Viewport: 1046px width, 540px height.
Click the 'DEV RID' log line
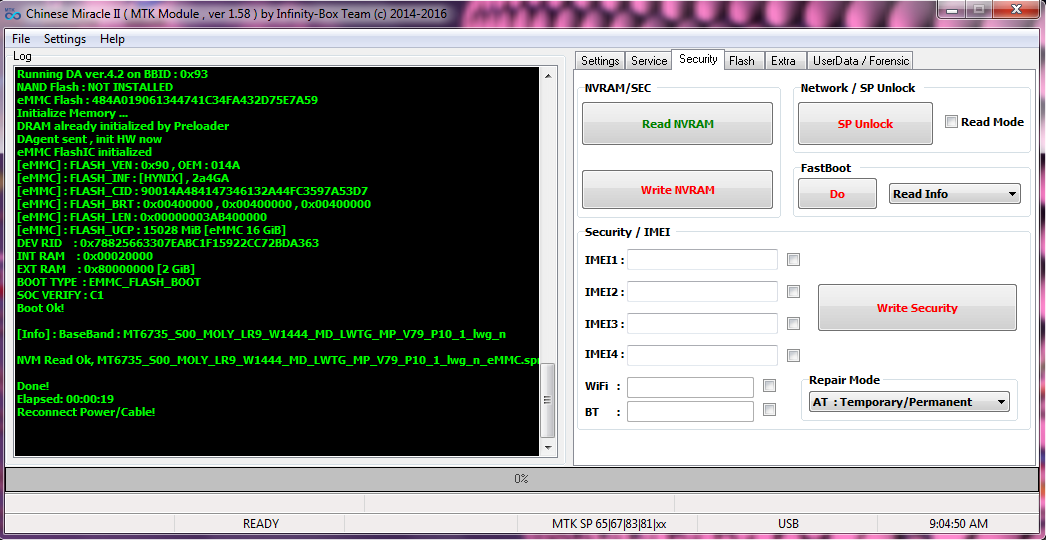[167, 243]
